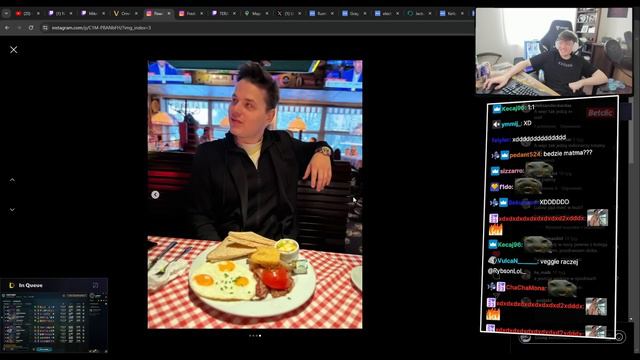Close the second Instagram tab

pos(202,13)
